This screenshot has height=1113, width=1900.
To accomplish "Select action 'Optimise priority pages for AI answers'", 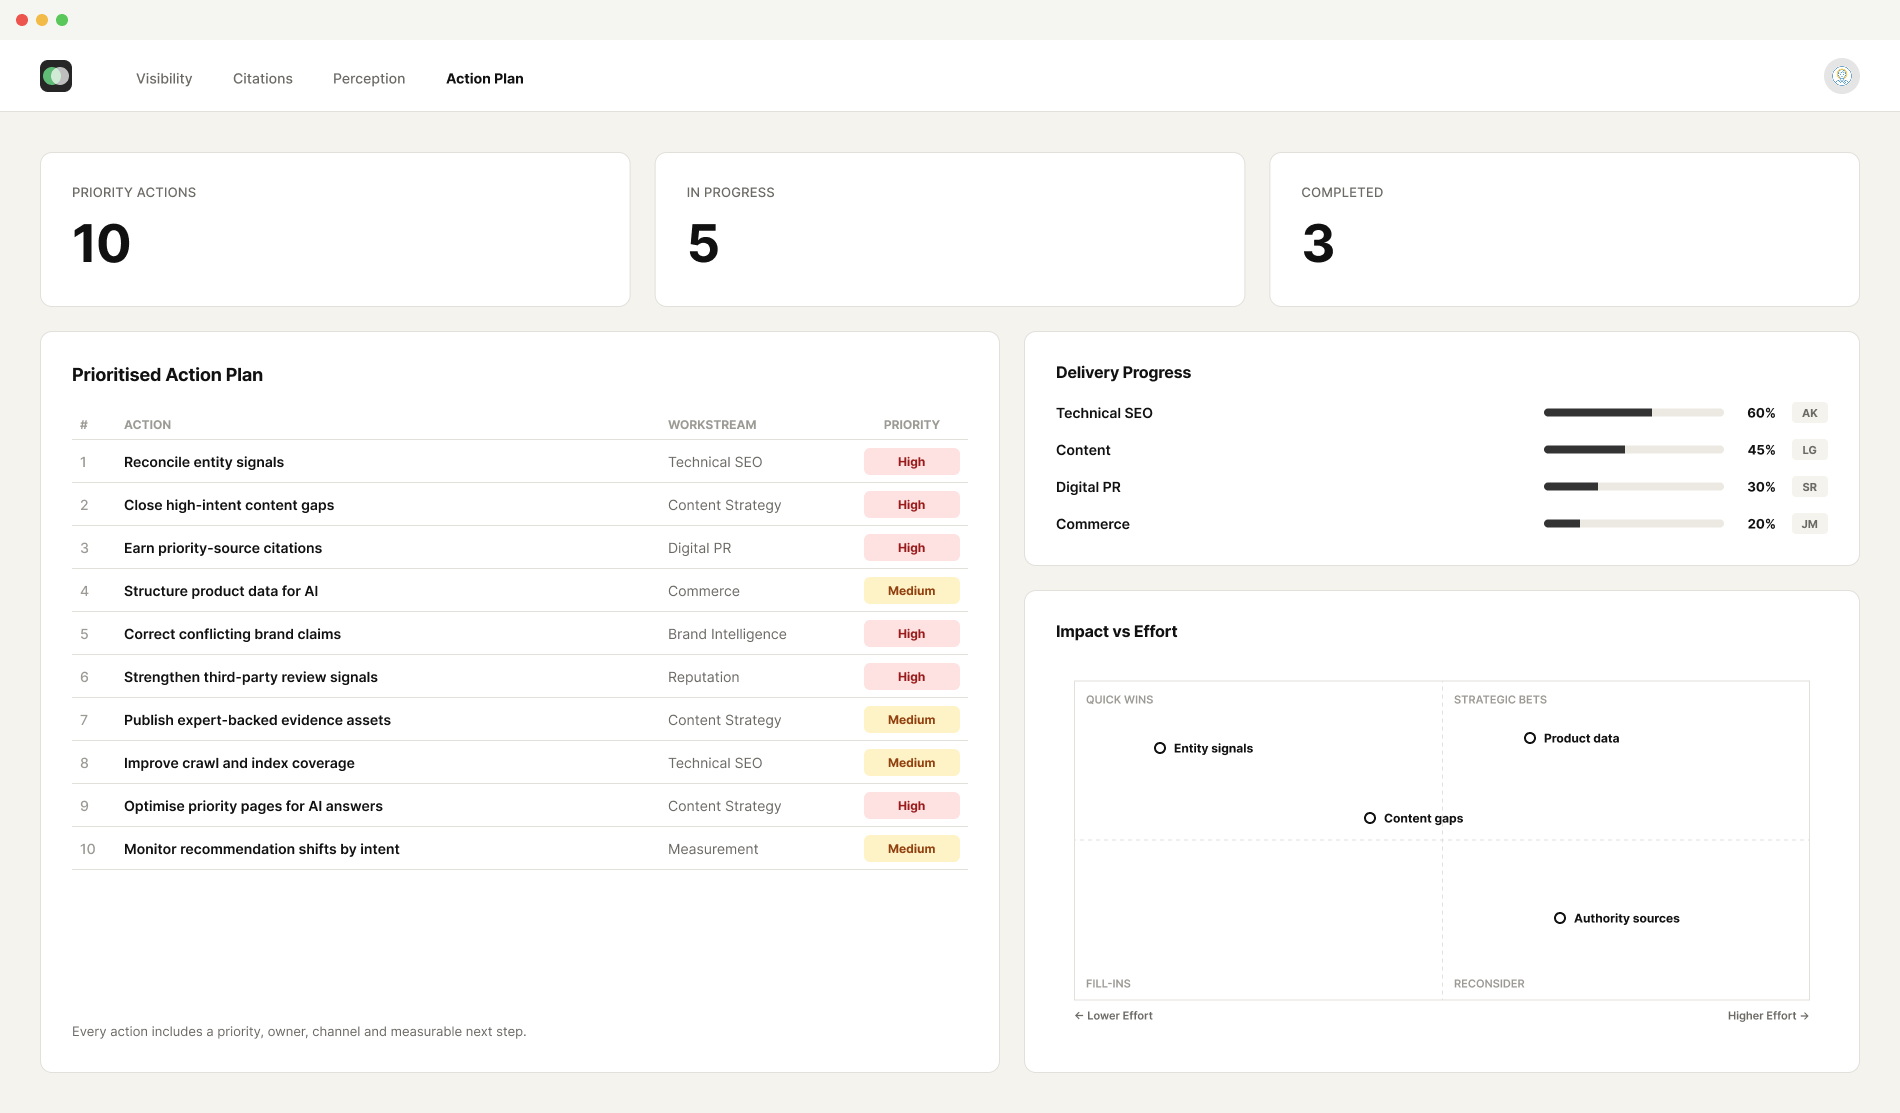I will coord(253,806).
